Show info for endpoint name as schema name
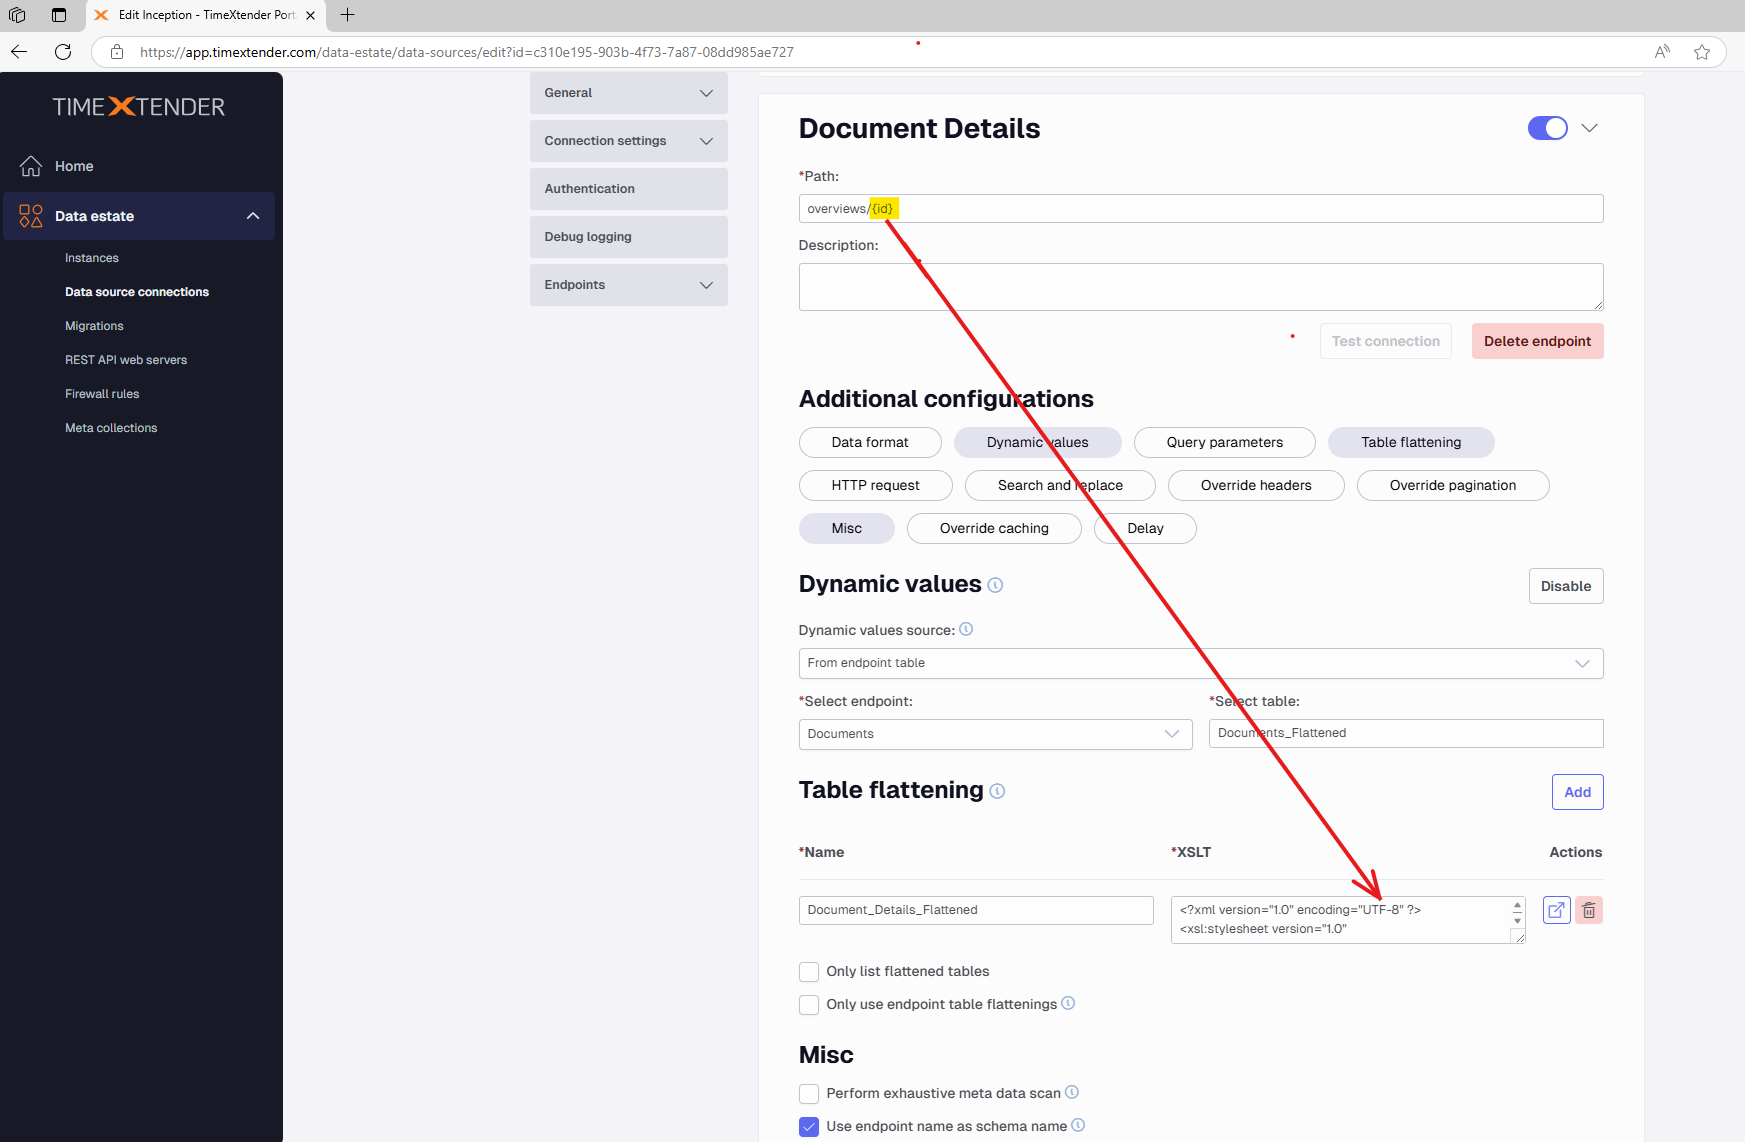This screenshot has height=1142, width=1745. (1078, 1125)
